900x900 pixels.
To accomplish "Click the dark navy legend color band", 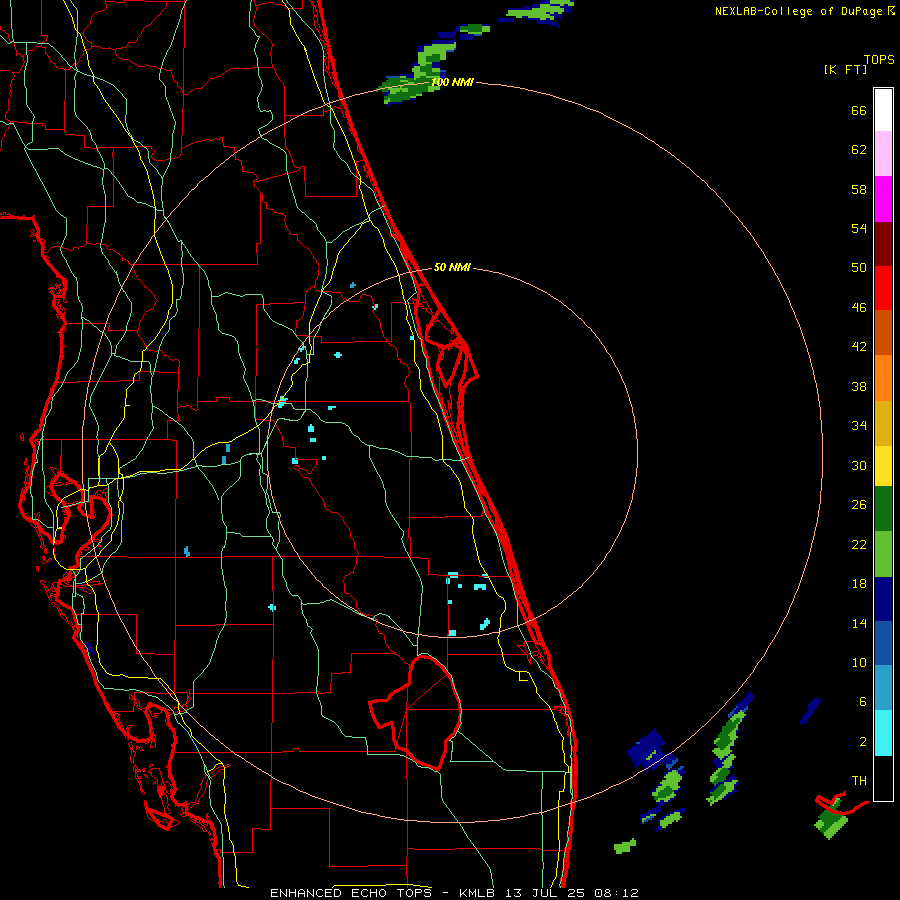I will click(x=883, y=599).
